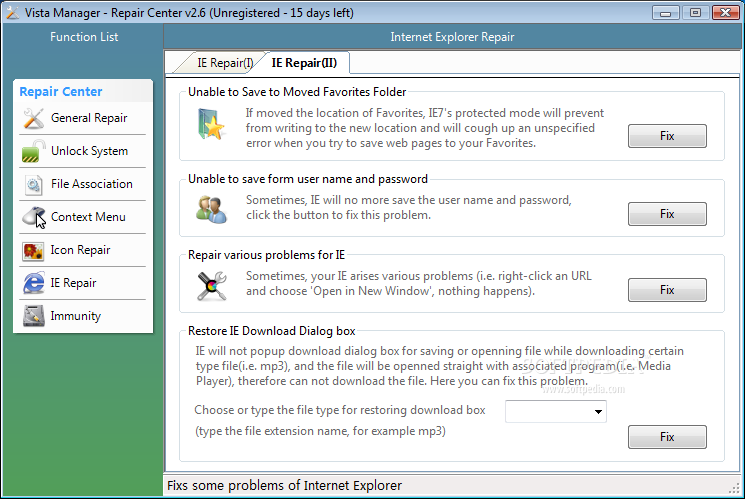The image size is (745, 499).
Task: Click the two users icon for saved passwords
Action: point(211,209)
